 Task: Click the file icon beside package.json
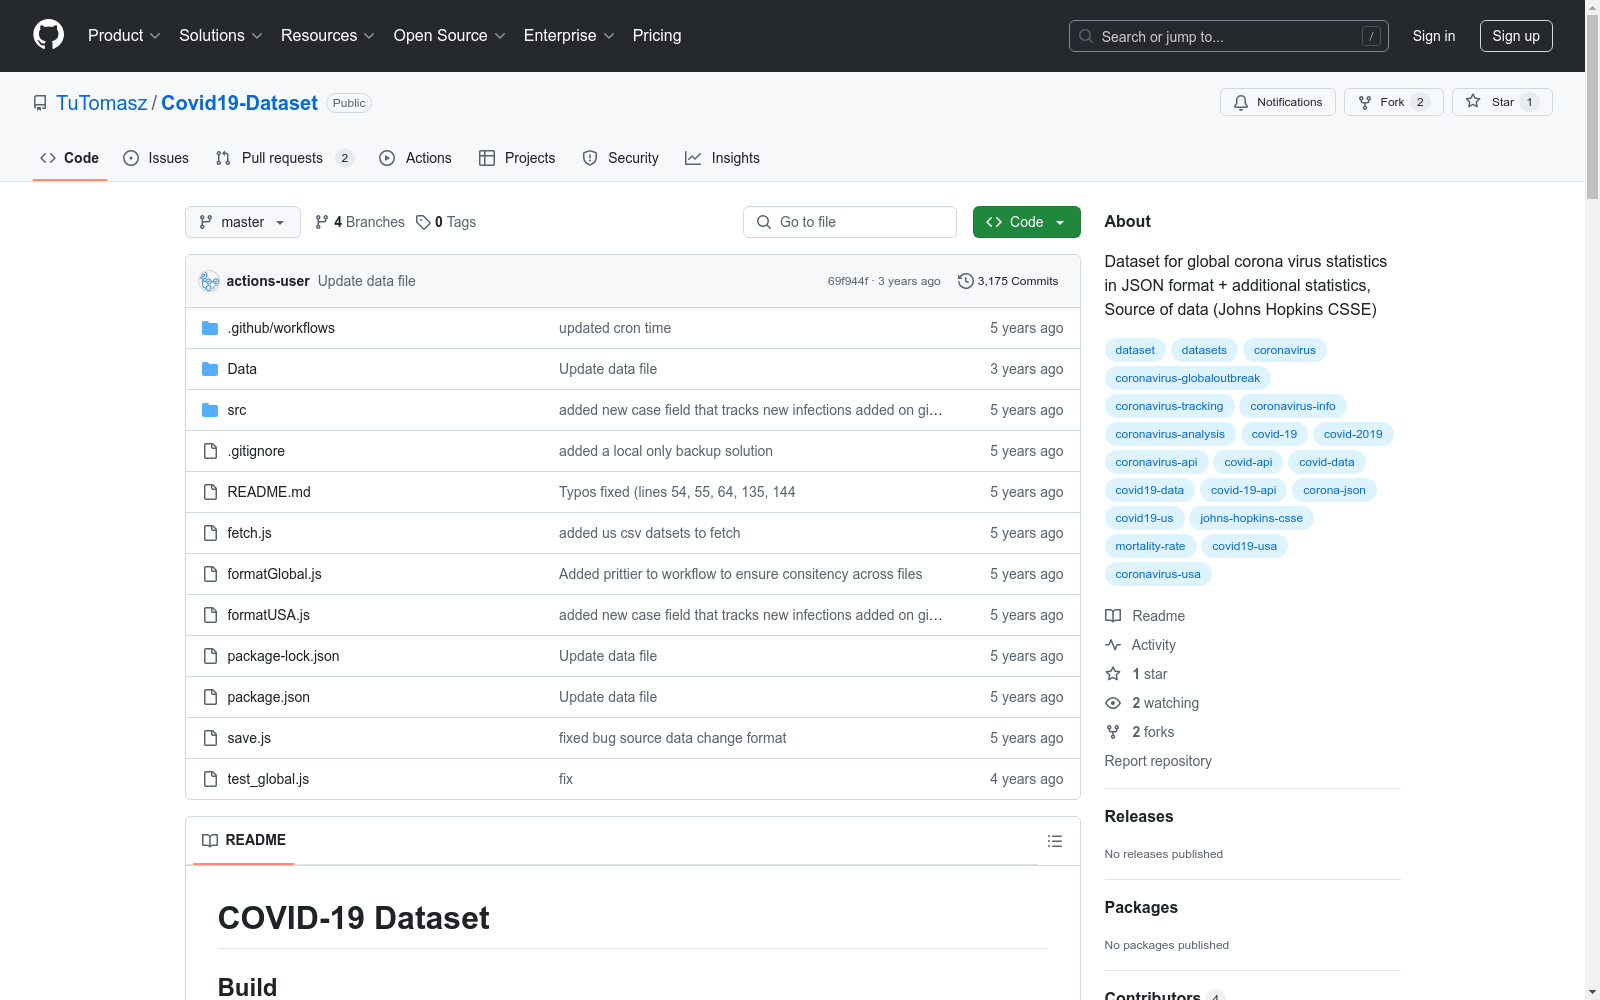210,697
